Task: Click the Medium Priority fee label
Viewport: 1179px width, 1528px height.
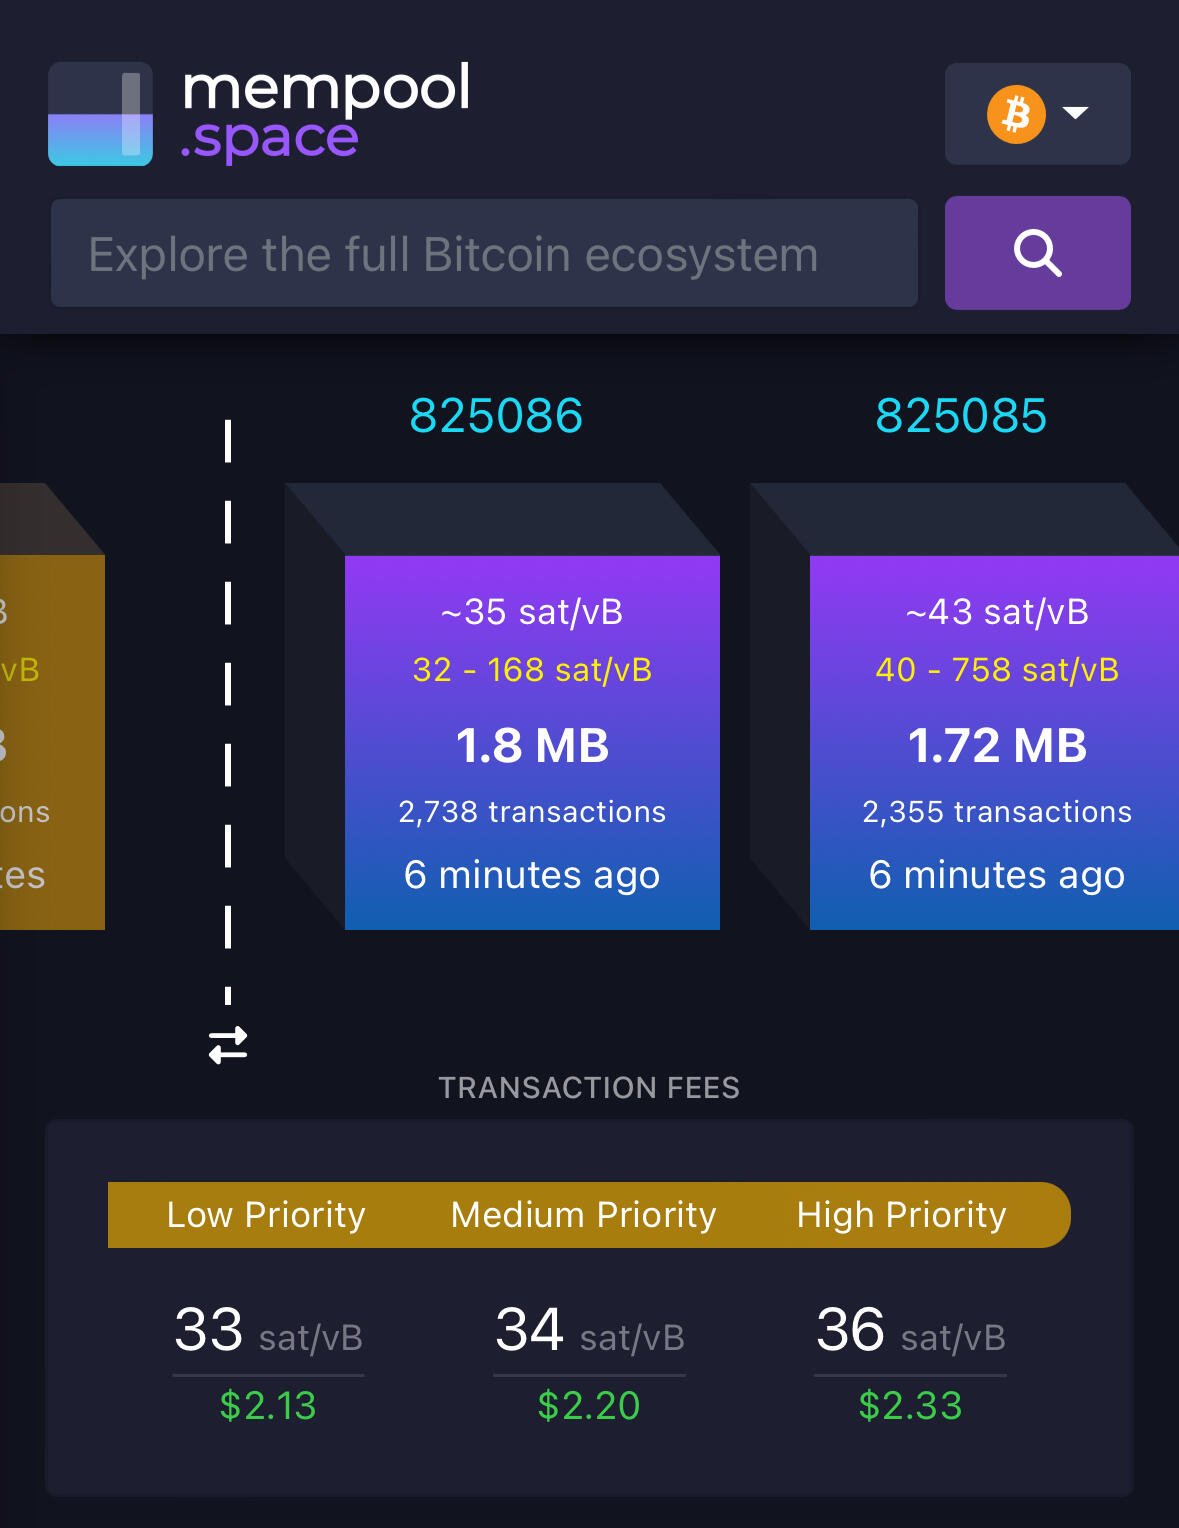Action: point(584,1215)
